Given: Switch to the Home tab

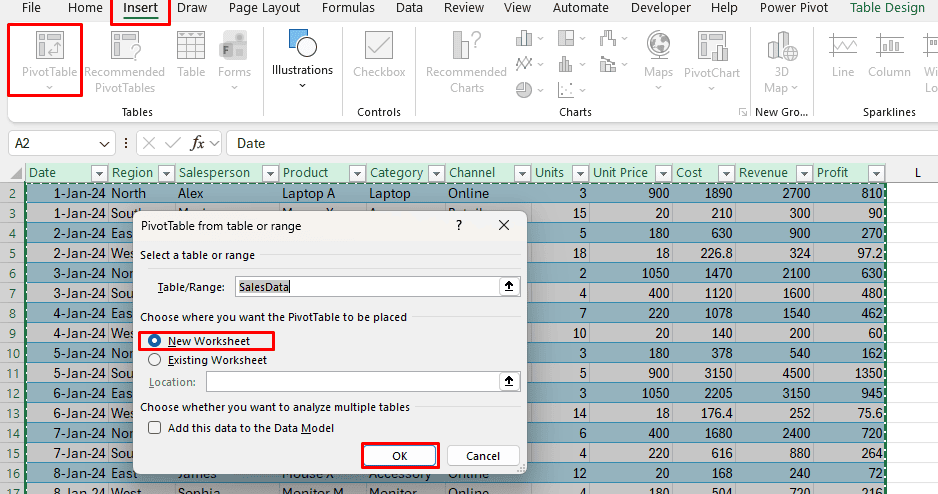Looking at the screenshot, I should tap(85, 8).
